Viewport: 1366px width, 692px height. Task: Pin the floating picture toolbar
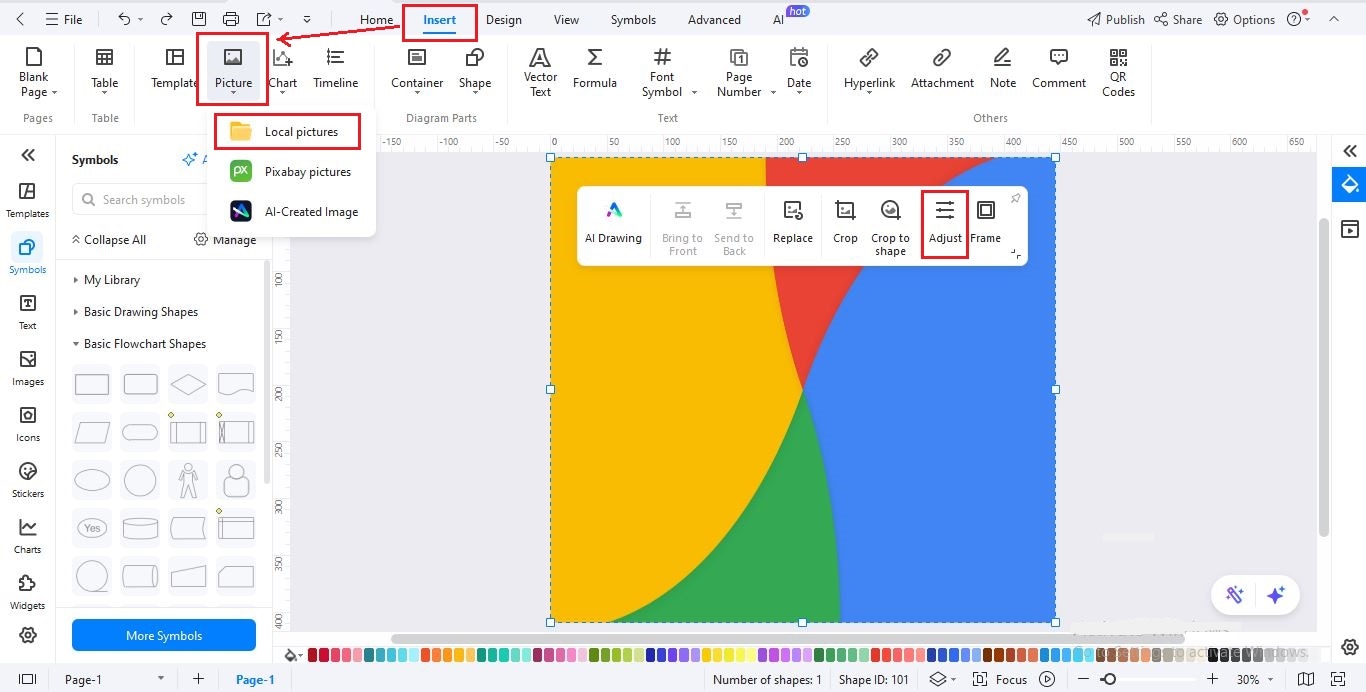tap(1015, 198)
